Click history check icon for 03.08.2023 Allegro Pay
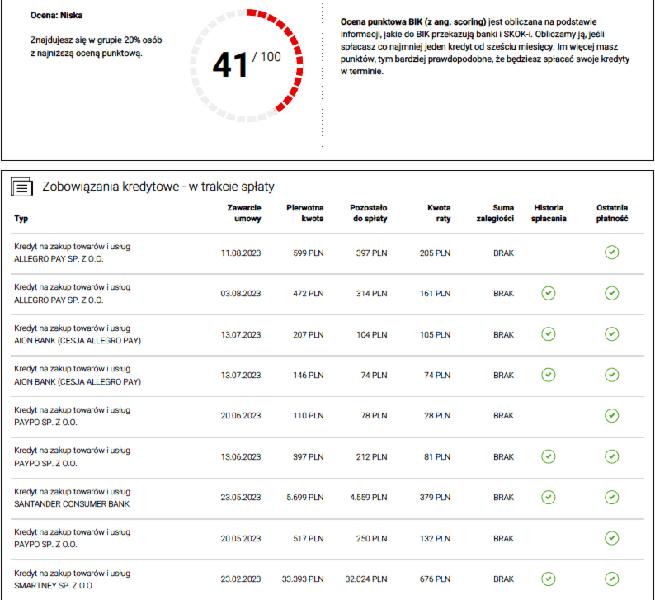This screenshot has width=655, height=600. click(548, 293)
